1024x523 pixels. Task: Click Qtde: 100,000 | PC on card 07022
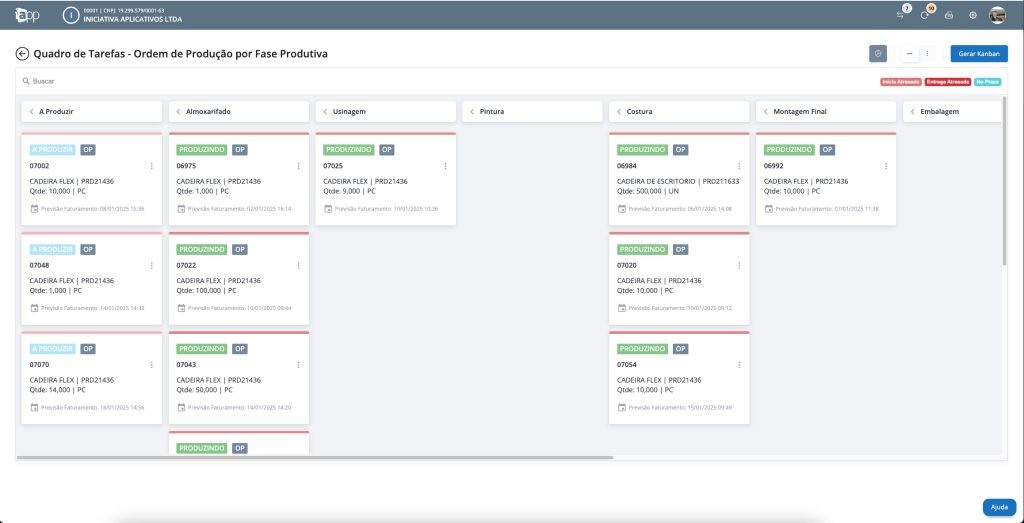[208, 291]
